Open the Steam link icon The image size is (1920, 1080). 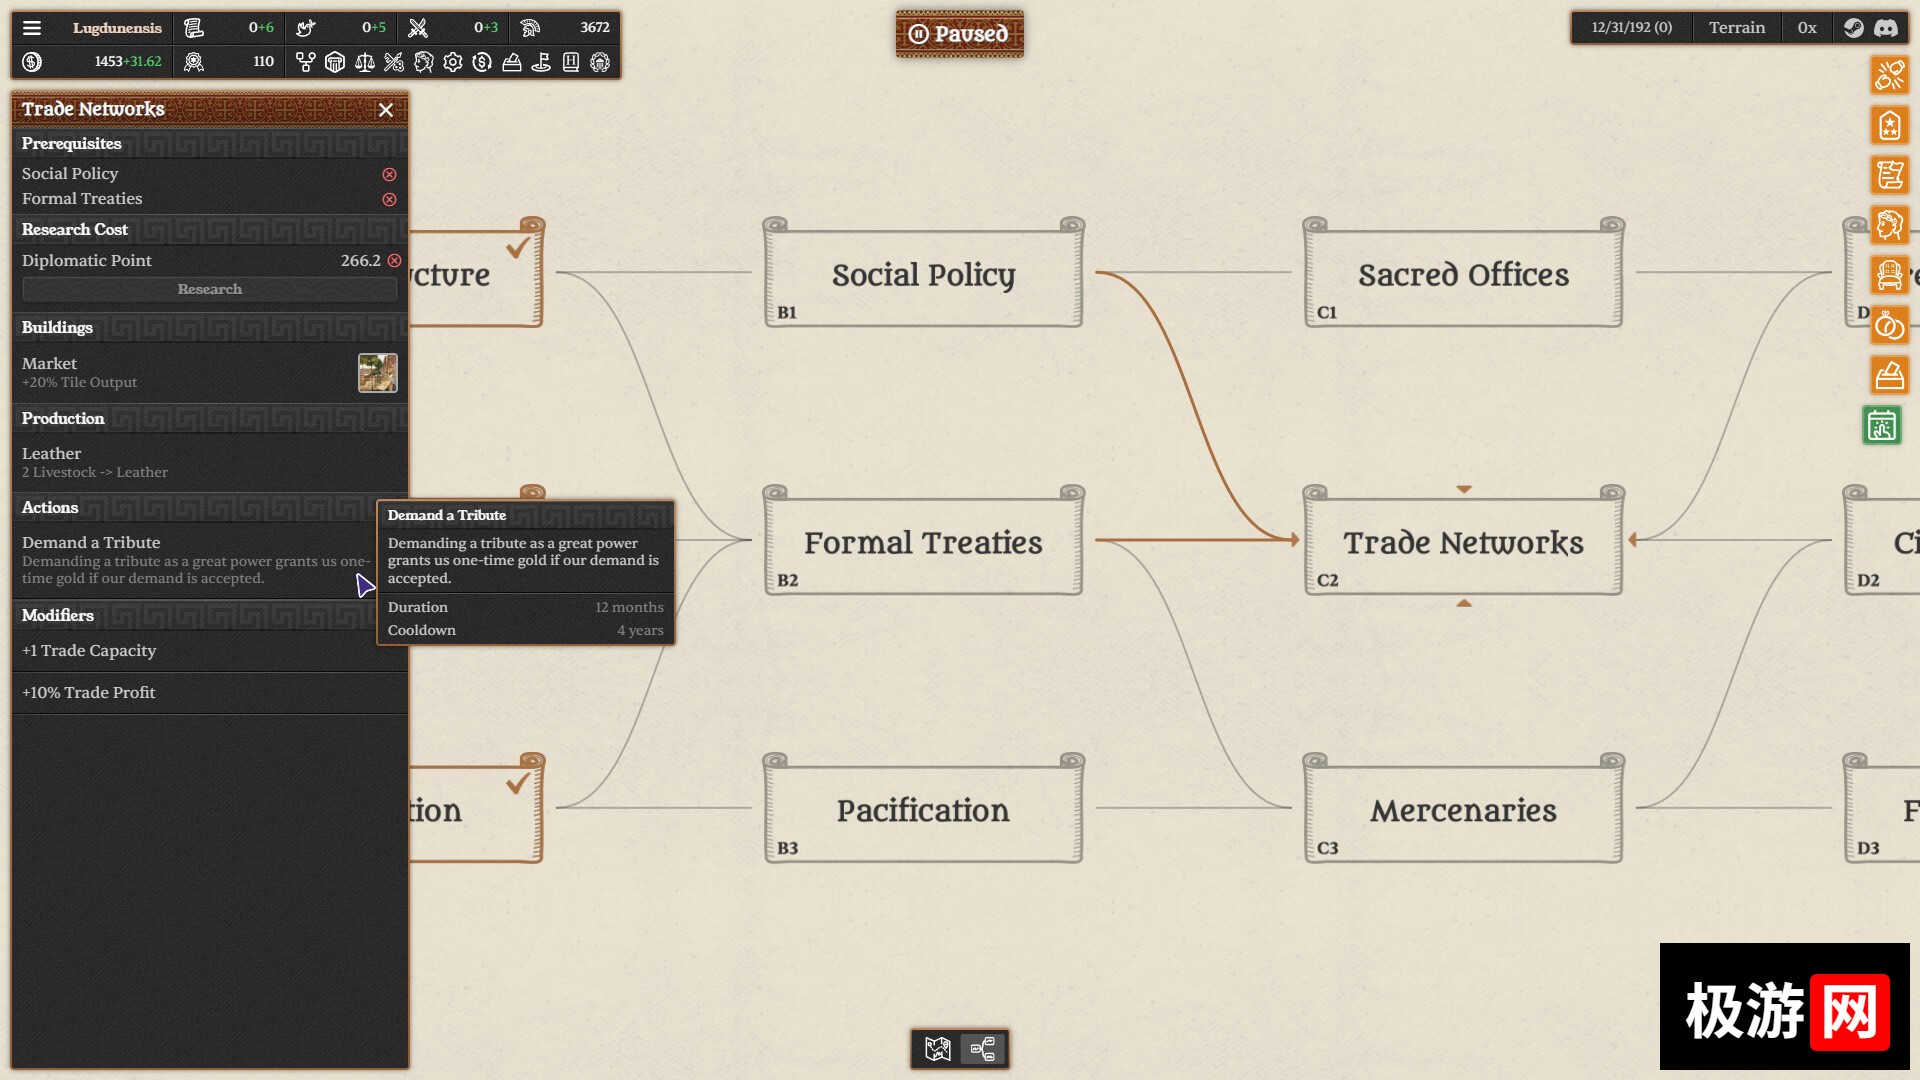point(1854,28)
